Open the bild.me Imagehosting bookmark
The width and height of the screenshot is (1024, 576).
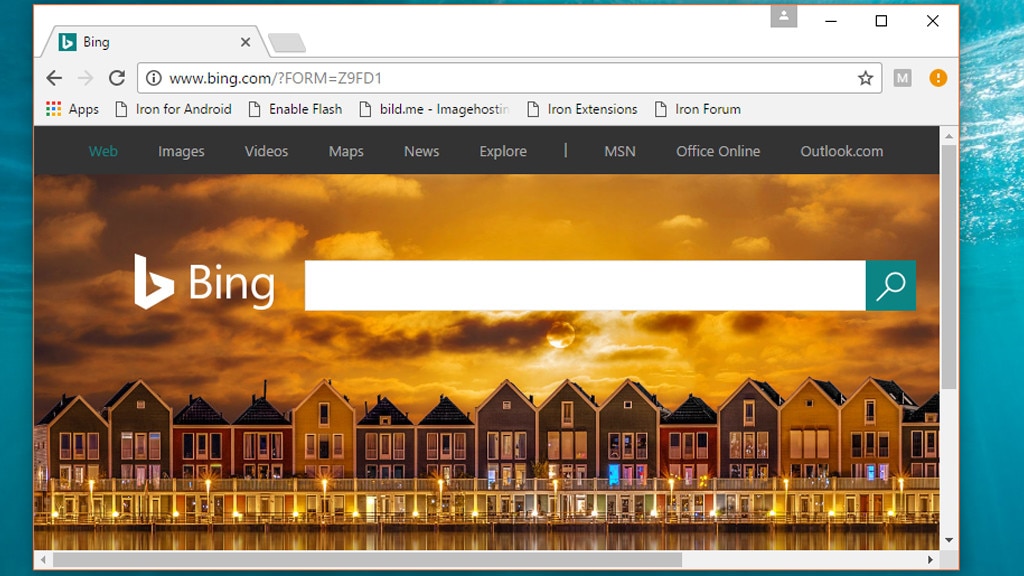(x=434, y=109)
